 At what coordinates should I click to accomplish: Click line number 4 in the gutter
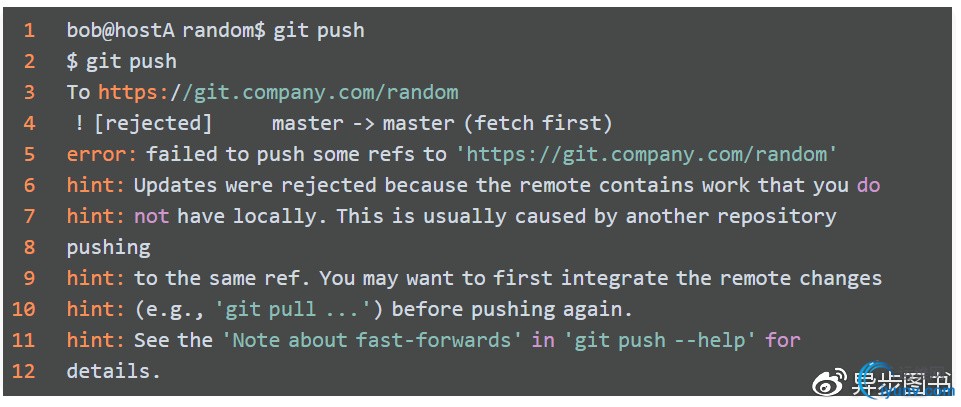[29, 124]
